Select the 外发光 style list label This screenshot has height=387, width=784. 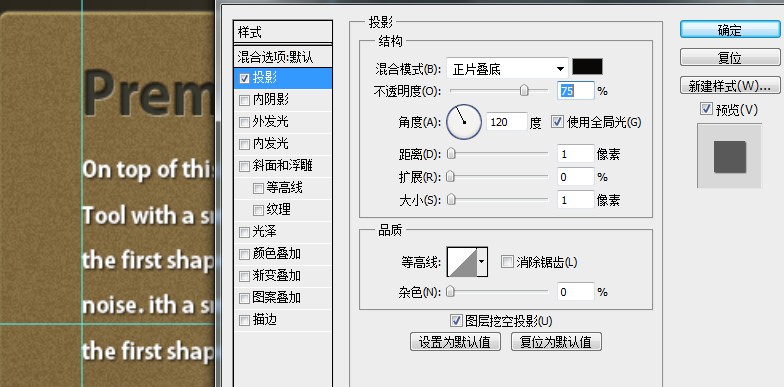pos(270,122)
